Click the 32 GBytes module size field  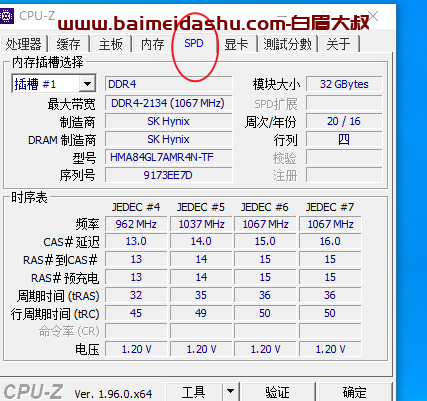(x=344, y=84)
